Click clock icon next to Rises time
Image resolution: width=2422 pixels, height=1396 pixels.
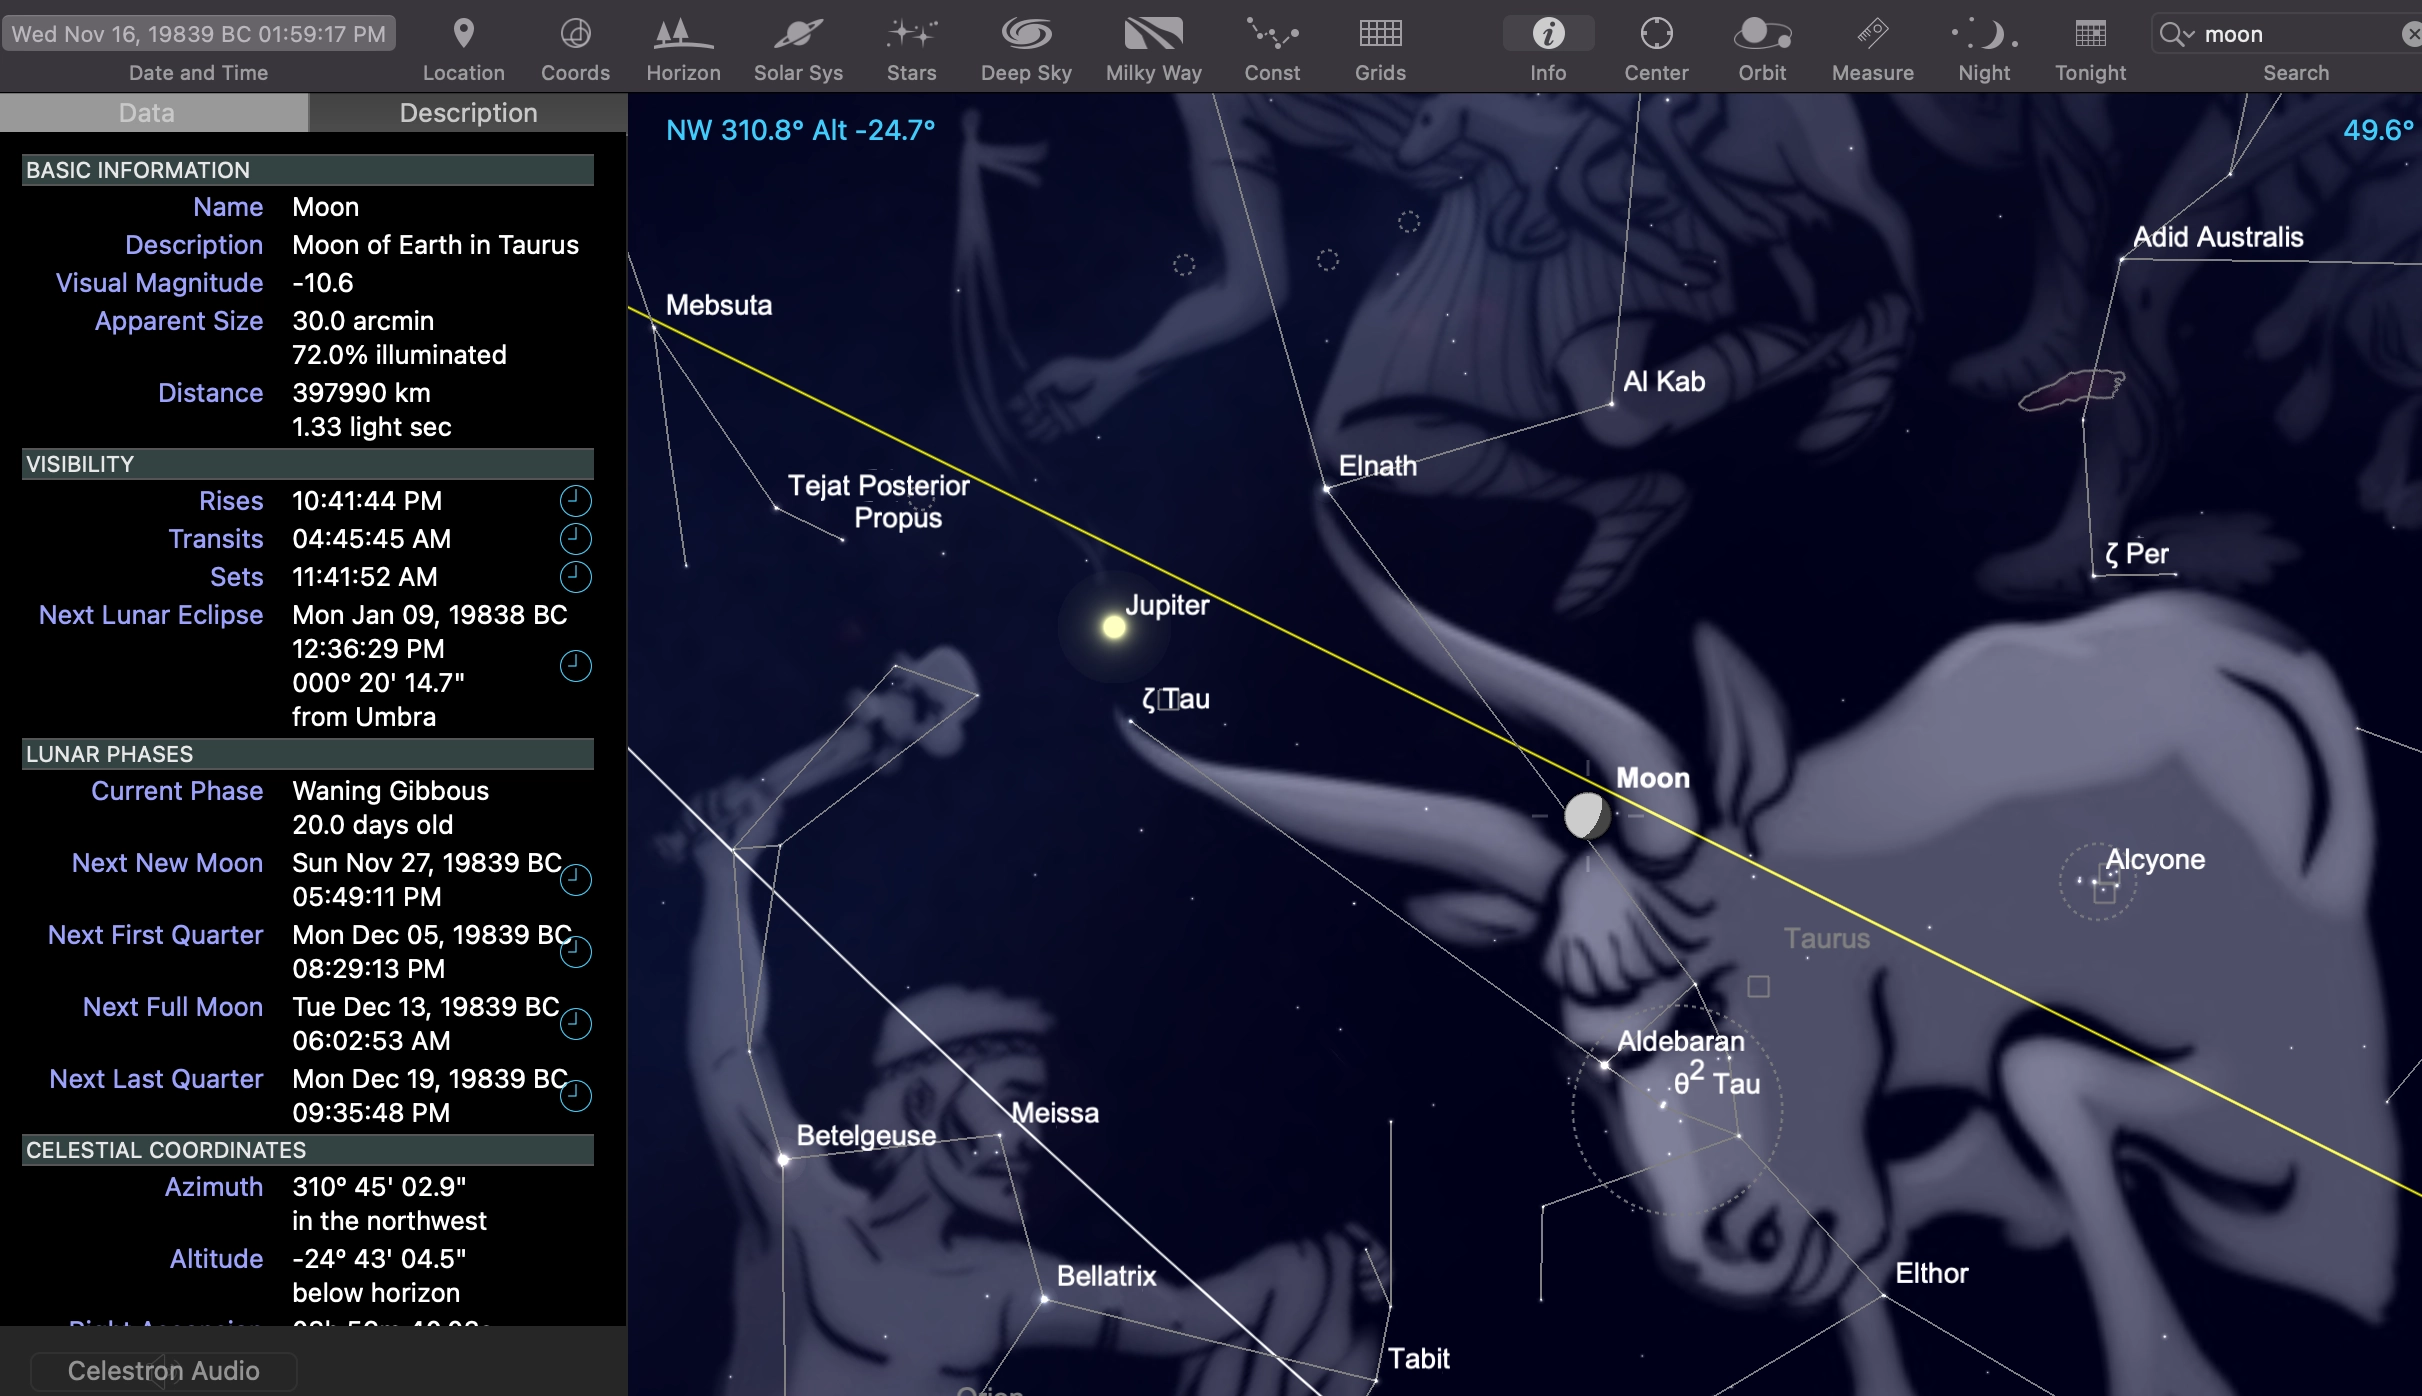(575, 501)
